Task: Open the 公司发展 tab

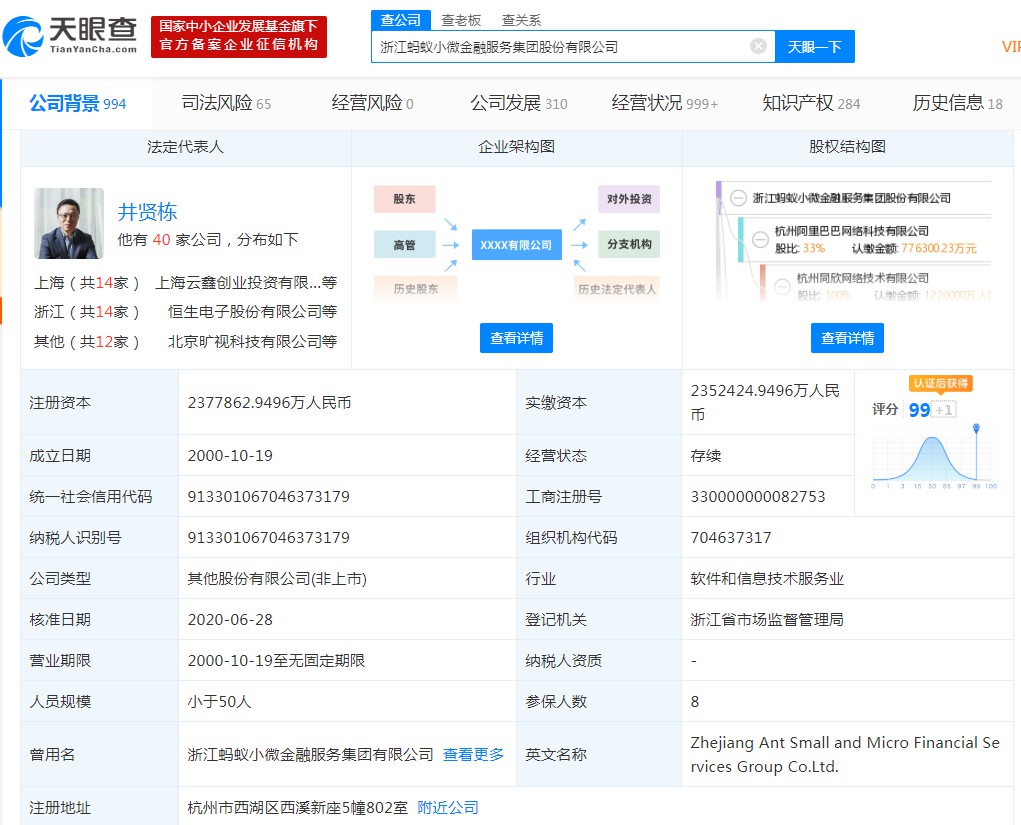Action: pyautogui.click(x=519, y=103)
